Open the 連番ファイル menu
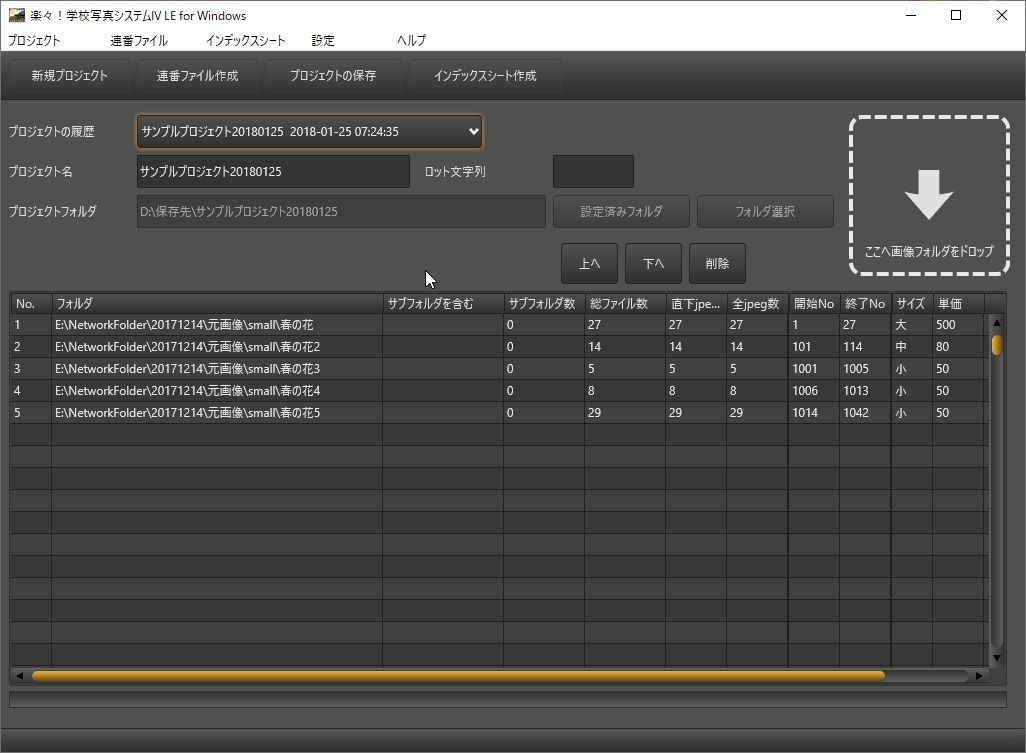 [x=139, y=41]
